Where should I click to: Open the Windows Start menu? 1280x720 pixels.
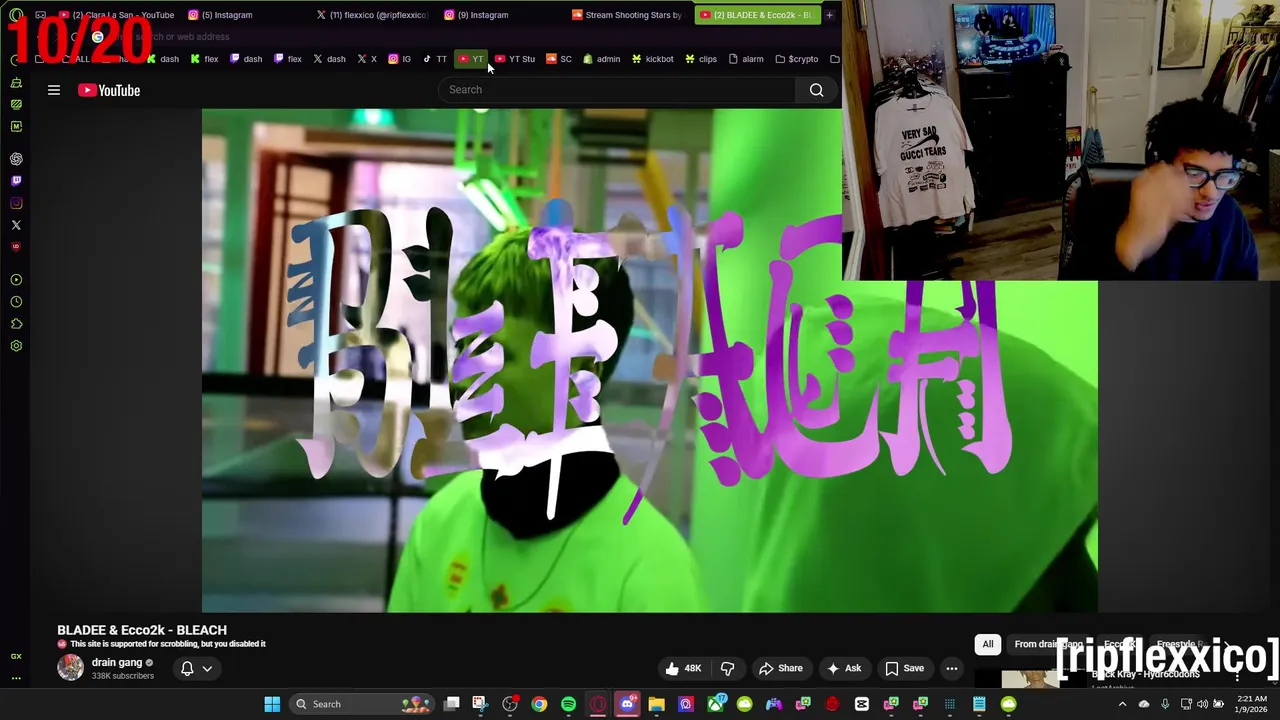[x=272, y=704]
